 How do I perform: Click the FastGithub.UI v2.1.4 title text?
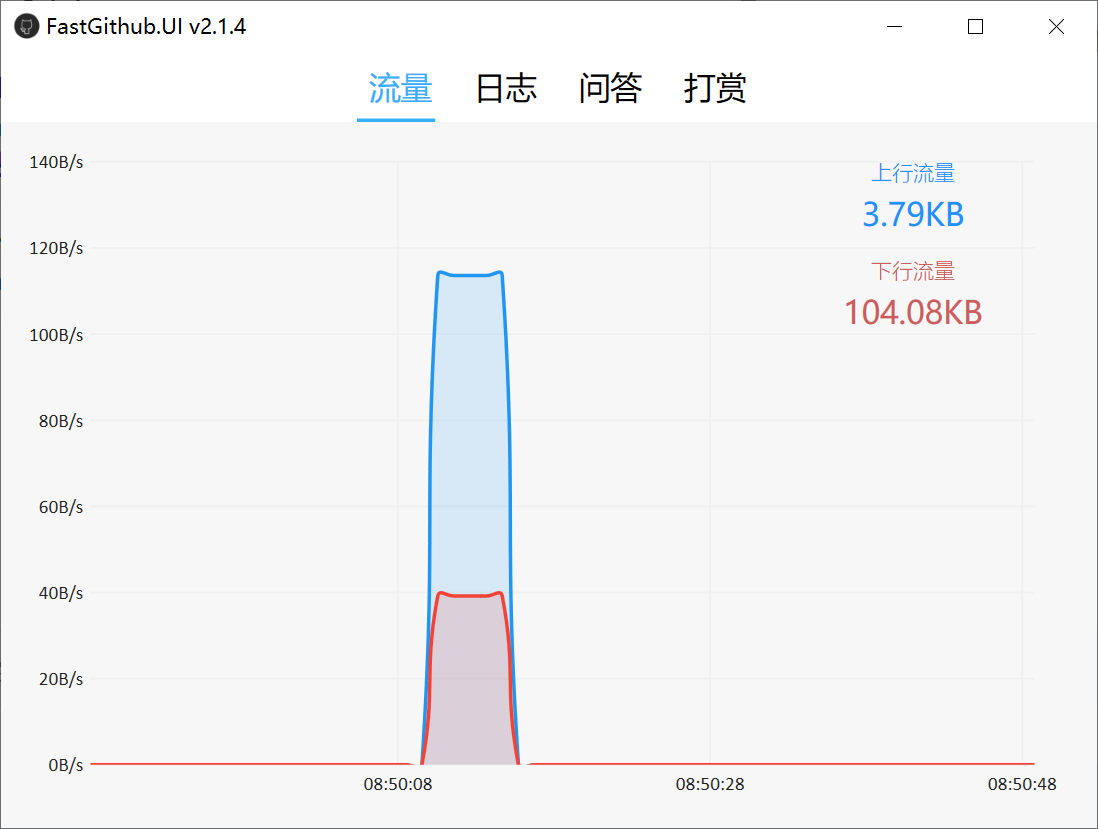(x=146, y=27)
